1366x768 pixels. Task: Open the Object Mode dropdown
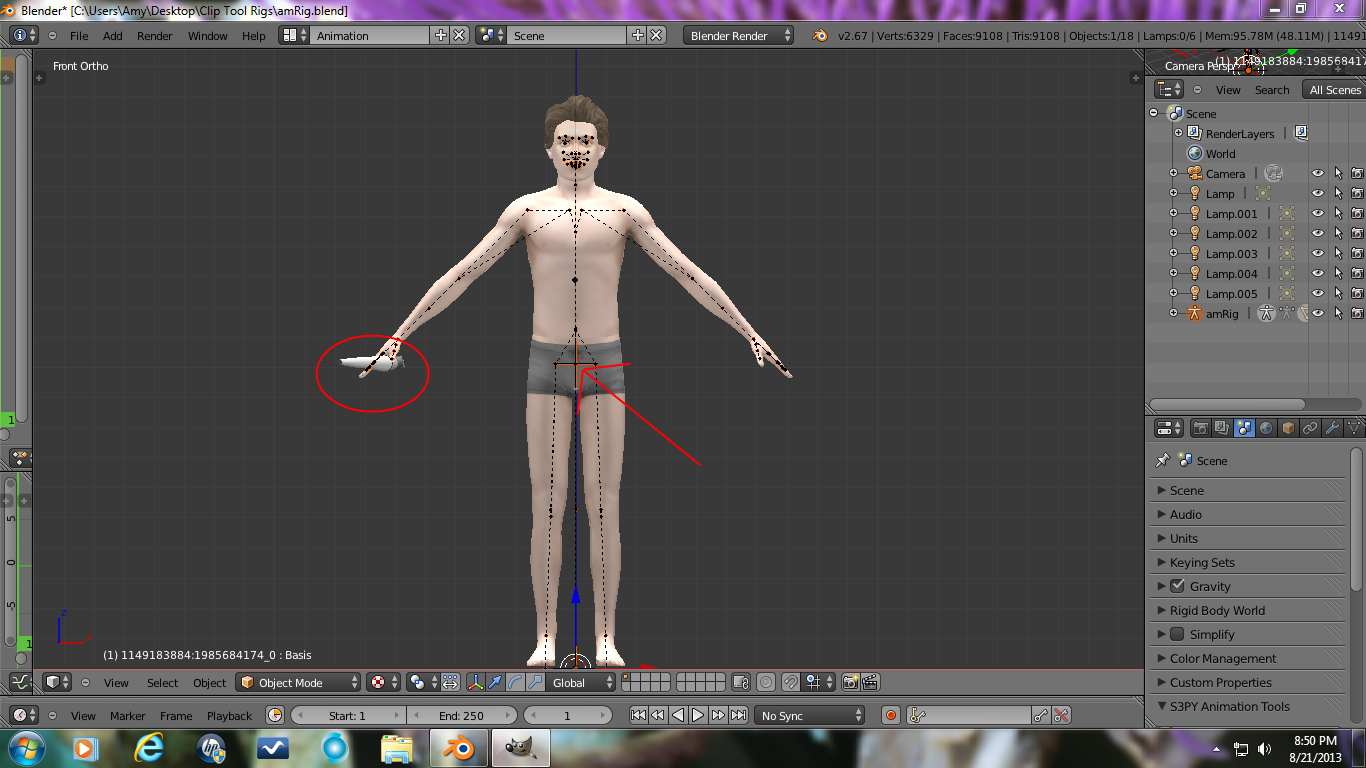[298, 682]
